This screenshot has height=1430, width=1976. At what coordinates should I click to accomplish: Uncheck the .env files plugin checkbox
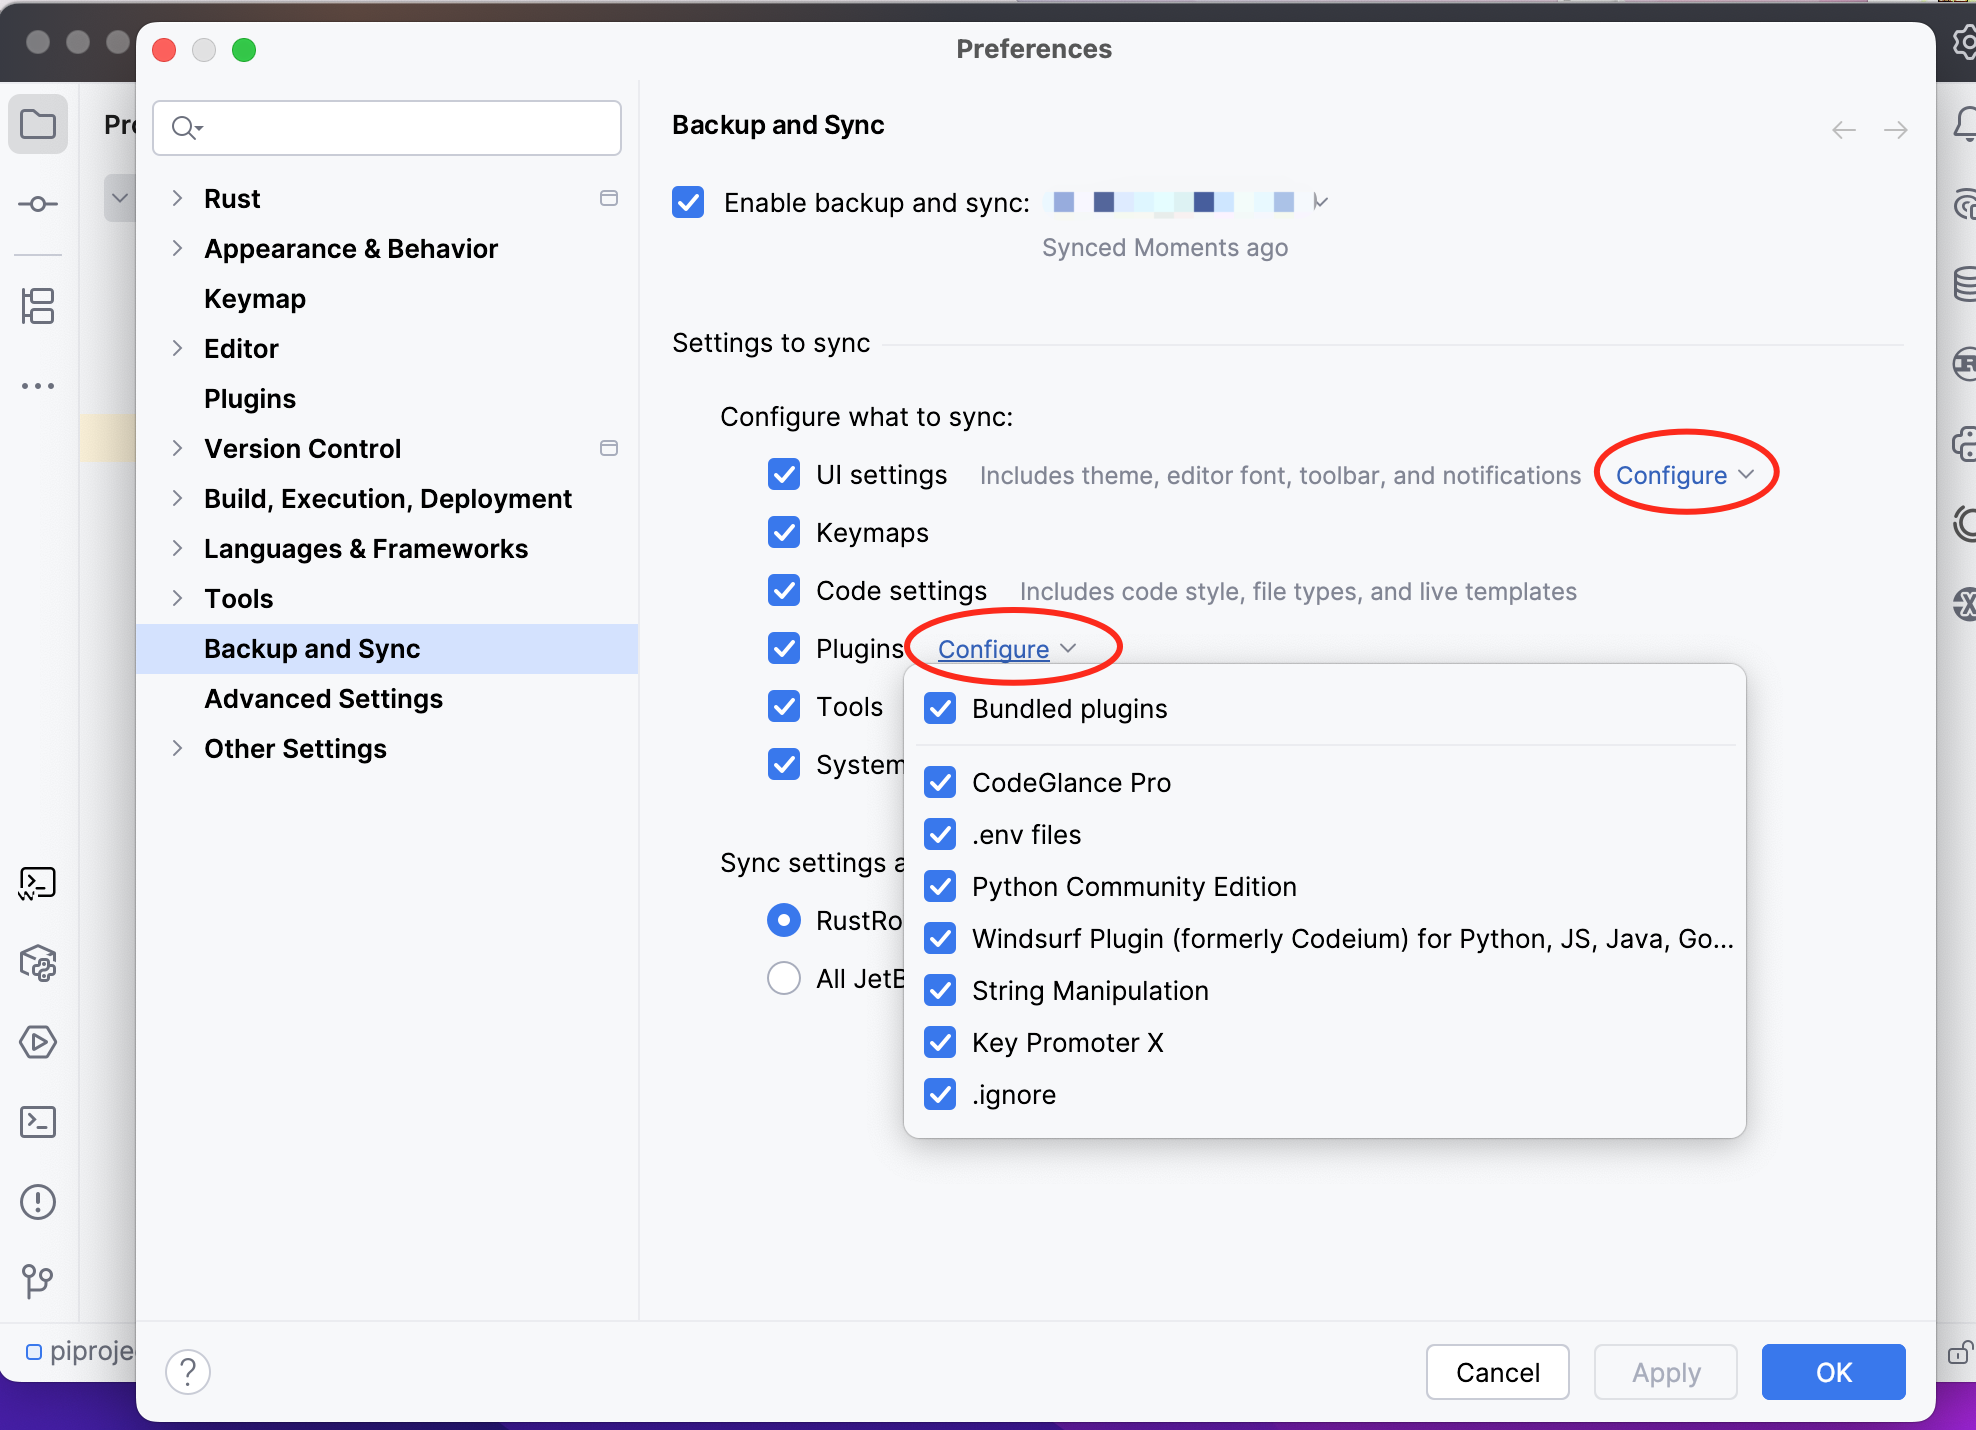tap(940, 834)
